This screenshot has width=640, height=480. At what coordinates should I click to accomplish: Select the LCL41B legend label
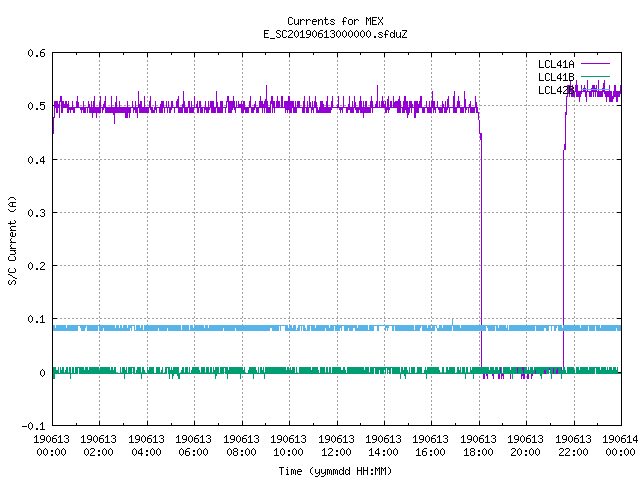click(556, 77)
